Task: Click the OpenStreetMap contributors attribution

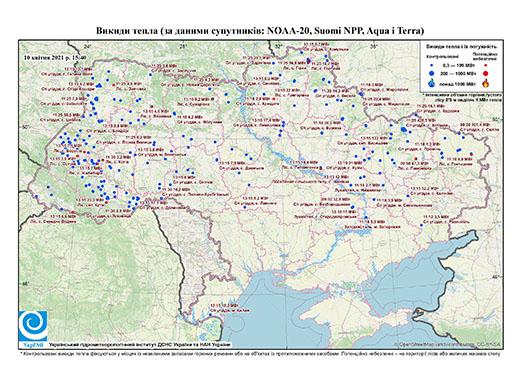Action: (448, 344)
